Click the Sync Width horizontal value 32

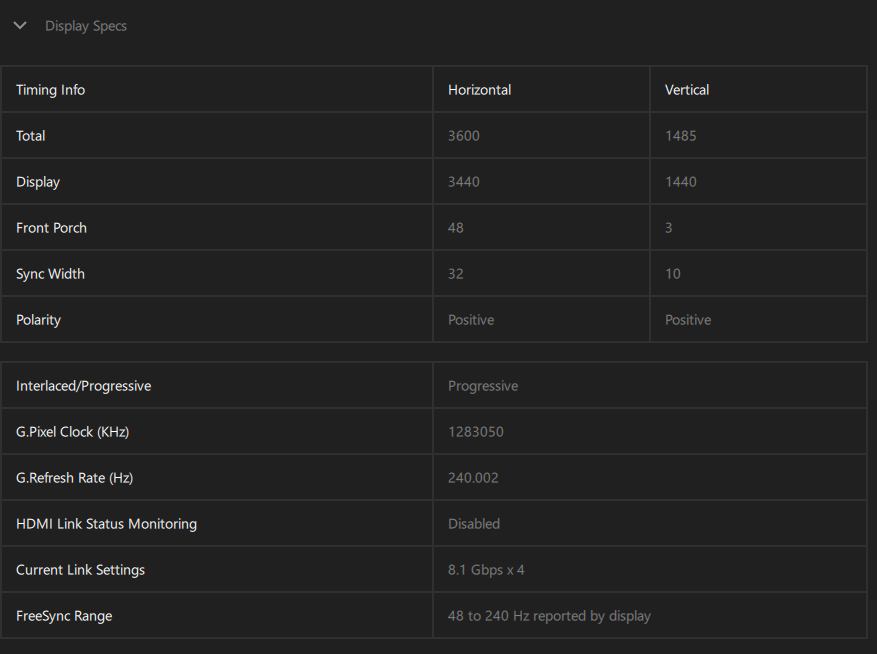click(456, 274)
